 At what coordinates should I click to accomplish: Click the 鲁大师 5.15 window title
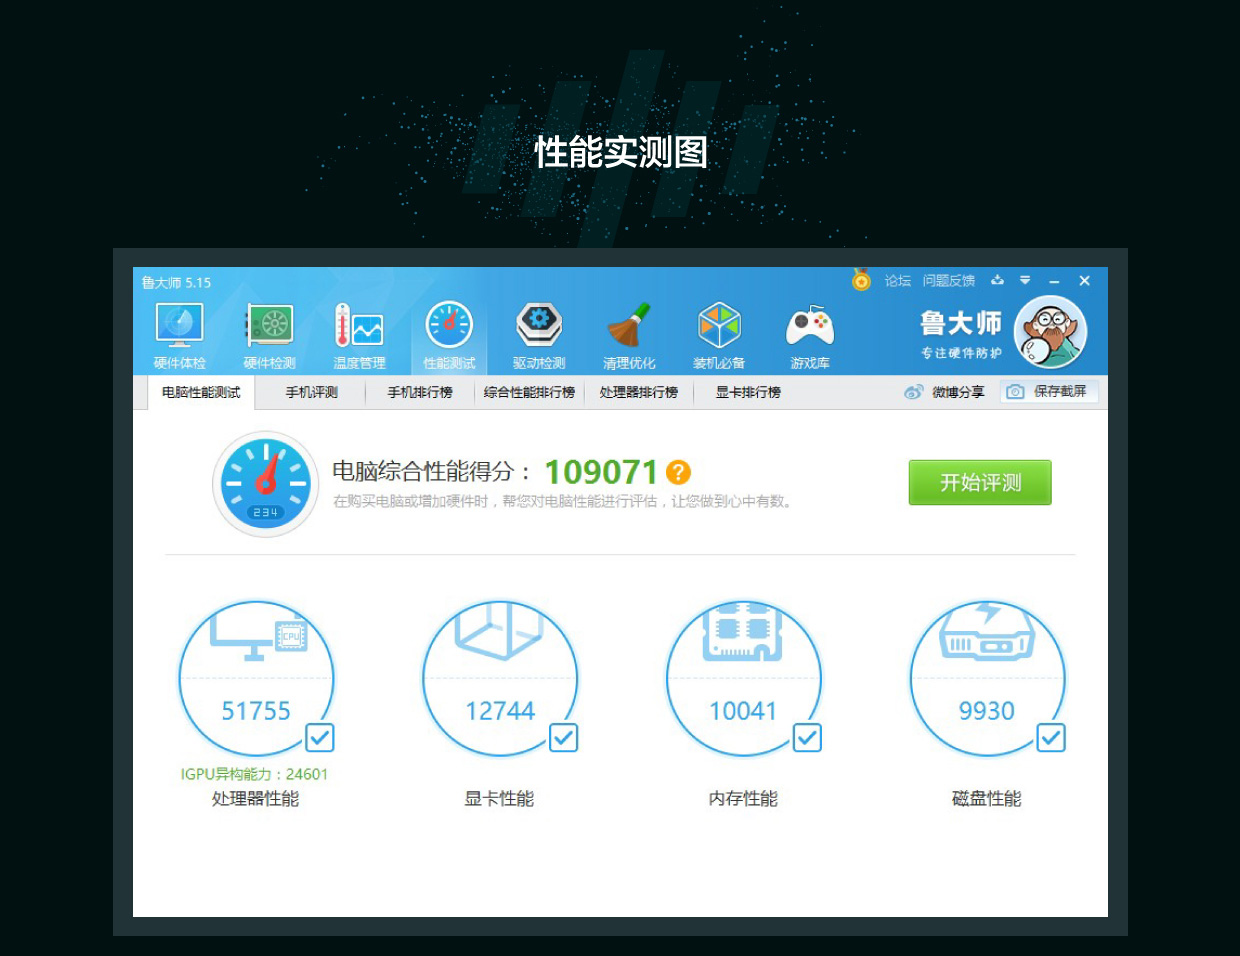point(176,282)
